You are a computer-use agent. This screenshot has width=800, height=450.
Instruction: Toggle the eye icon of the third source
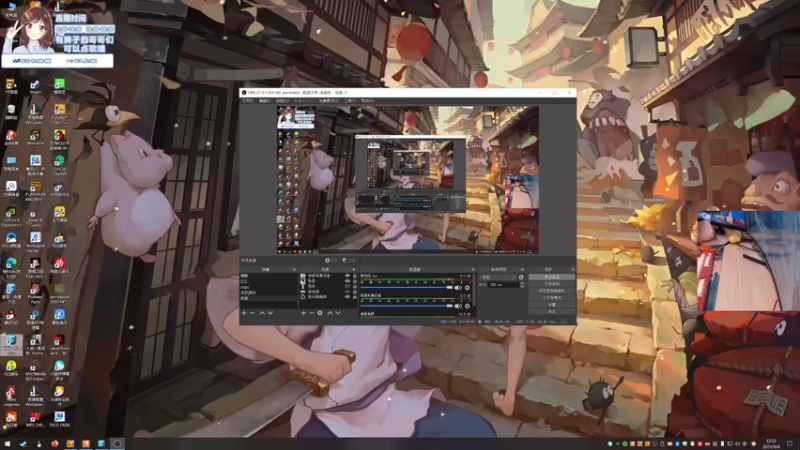pos(347,286)
